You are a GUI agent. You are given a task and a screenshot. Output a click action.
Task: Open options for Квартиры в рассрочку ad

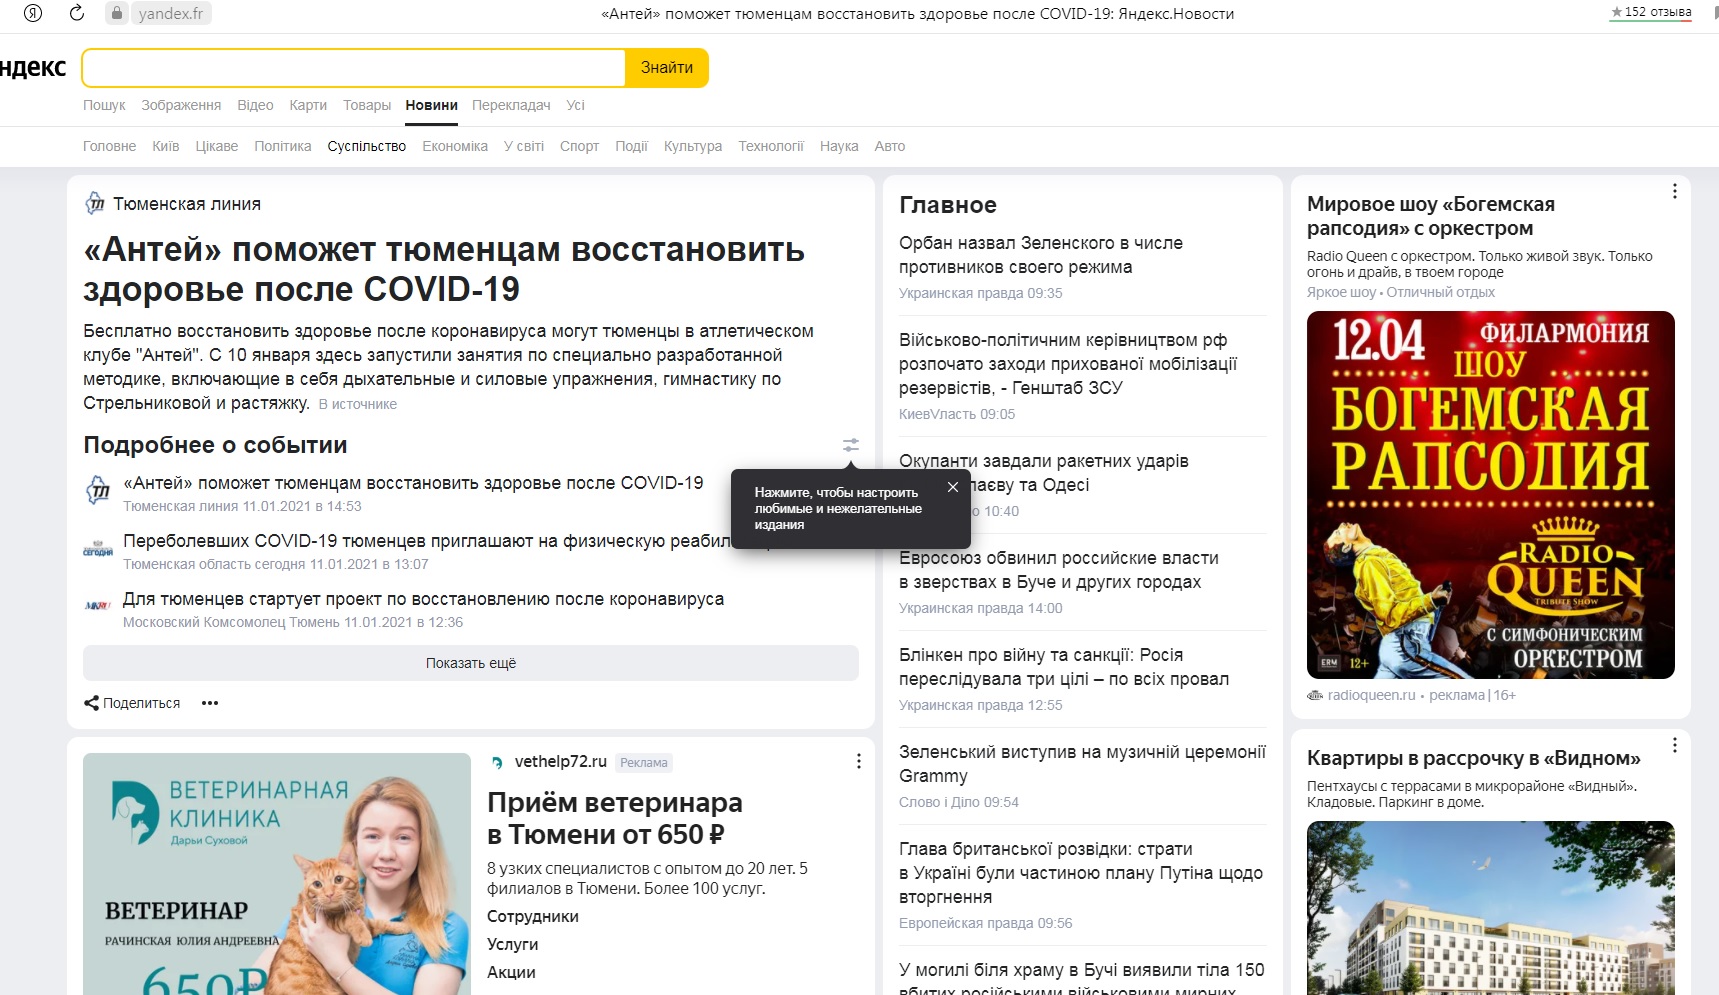point(1674,745)
